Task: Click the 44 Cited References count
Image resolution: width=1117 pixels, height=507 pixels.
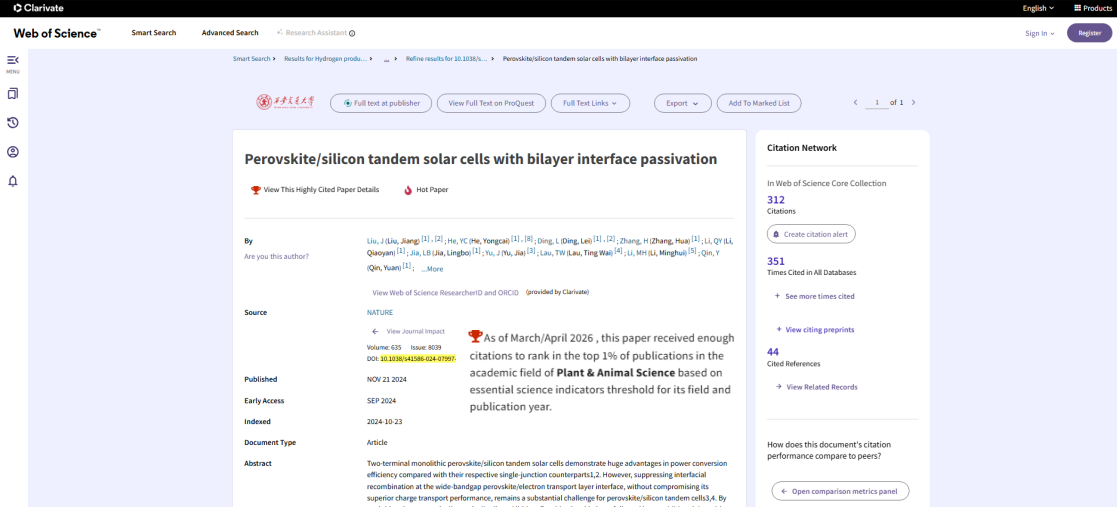Action: (x=773, y=352)
